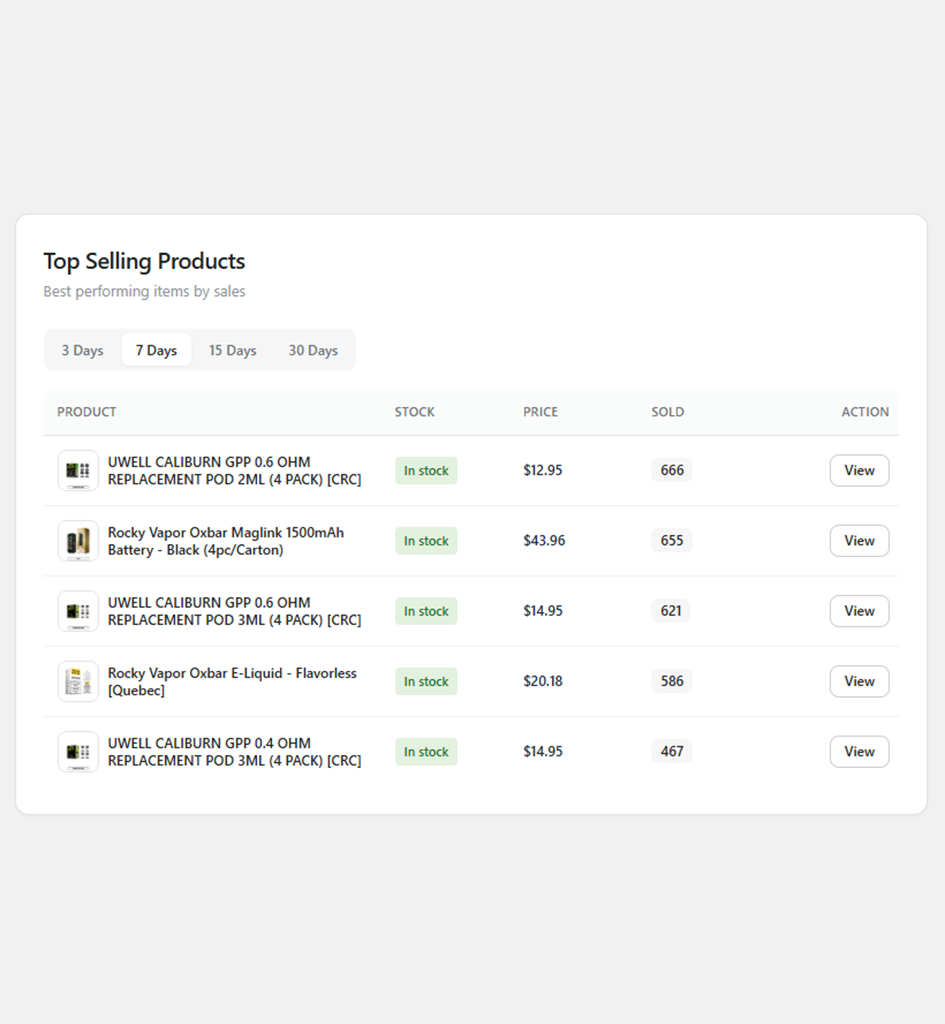Click the Top Selling Products heading

click(x=144, y=261)
